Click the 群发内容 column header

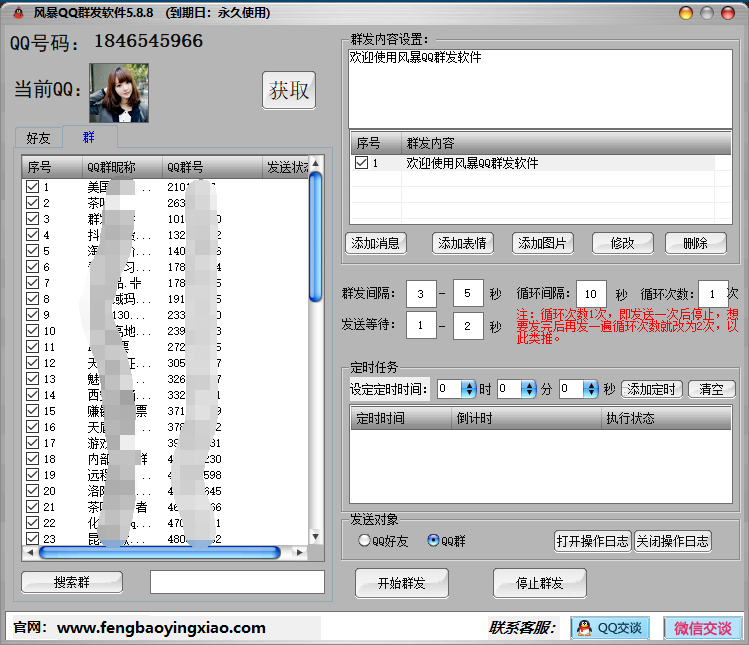click(x=566, y=143)
